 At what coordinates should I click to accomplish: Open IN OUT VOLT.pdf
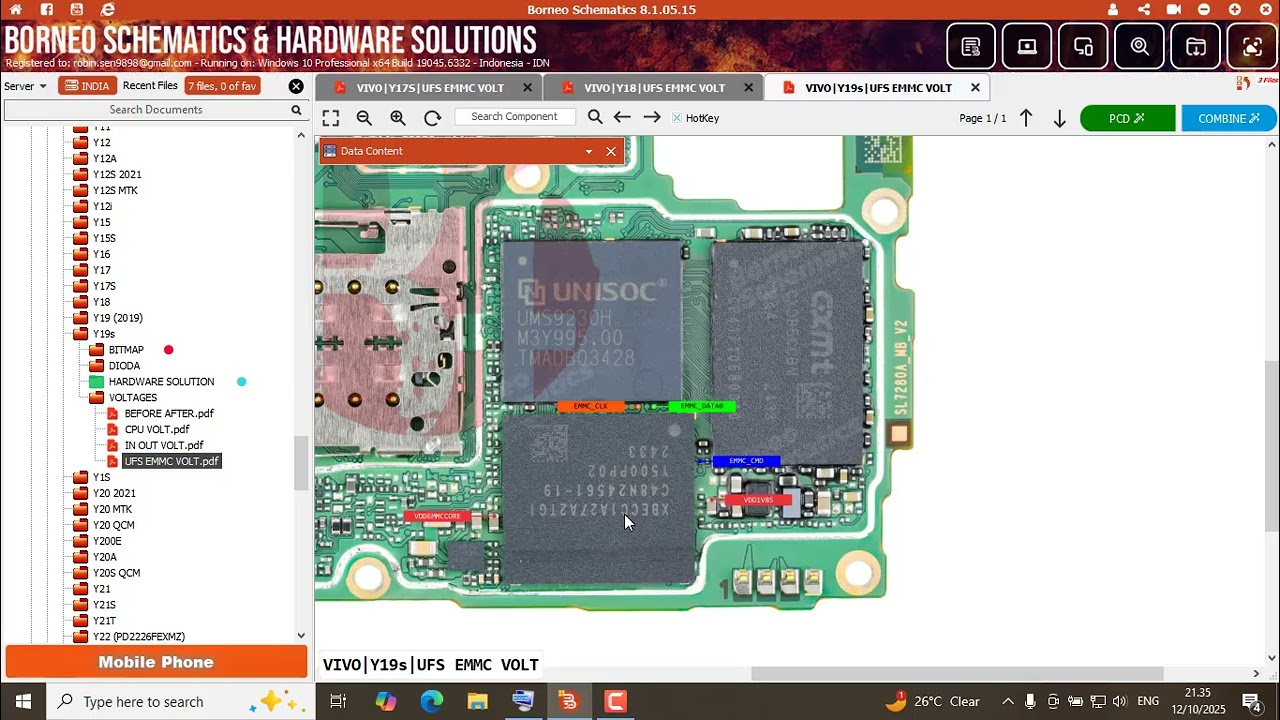(x=164, y=445)
